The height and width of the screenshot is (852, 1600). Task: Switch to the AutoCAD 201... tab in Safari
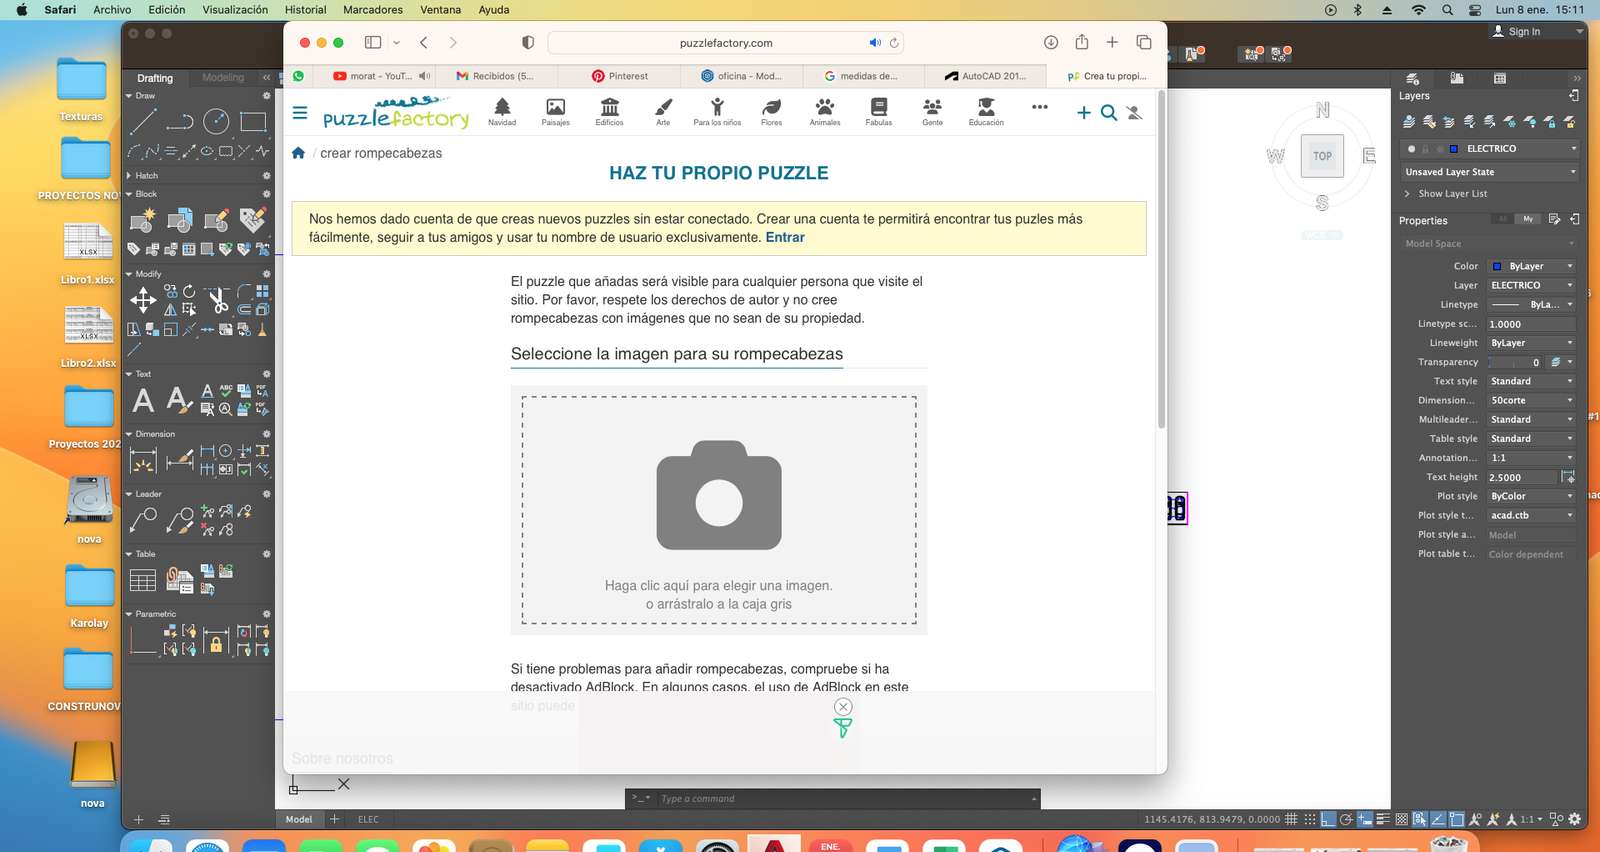(985, 76)
